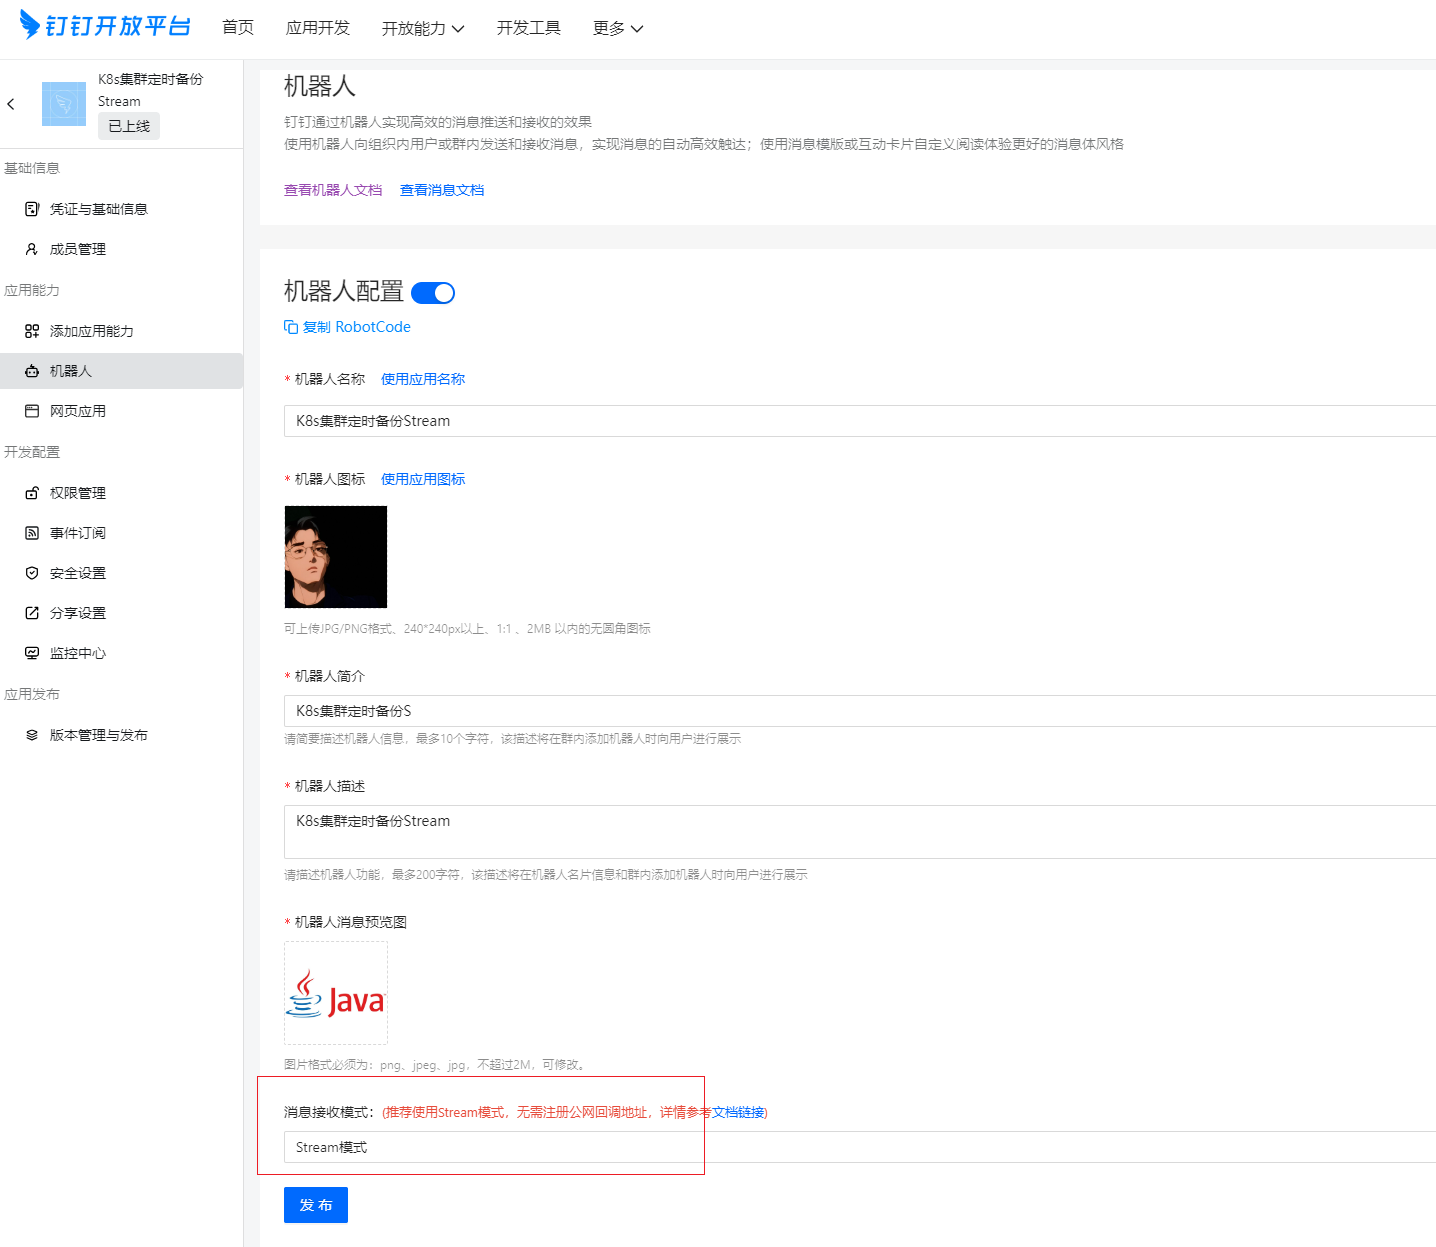Expand the 开放能力 dropdown menu
Viewport: 1436px width, 1247px height.
click(423, 28)
